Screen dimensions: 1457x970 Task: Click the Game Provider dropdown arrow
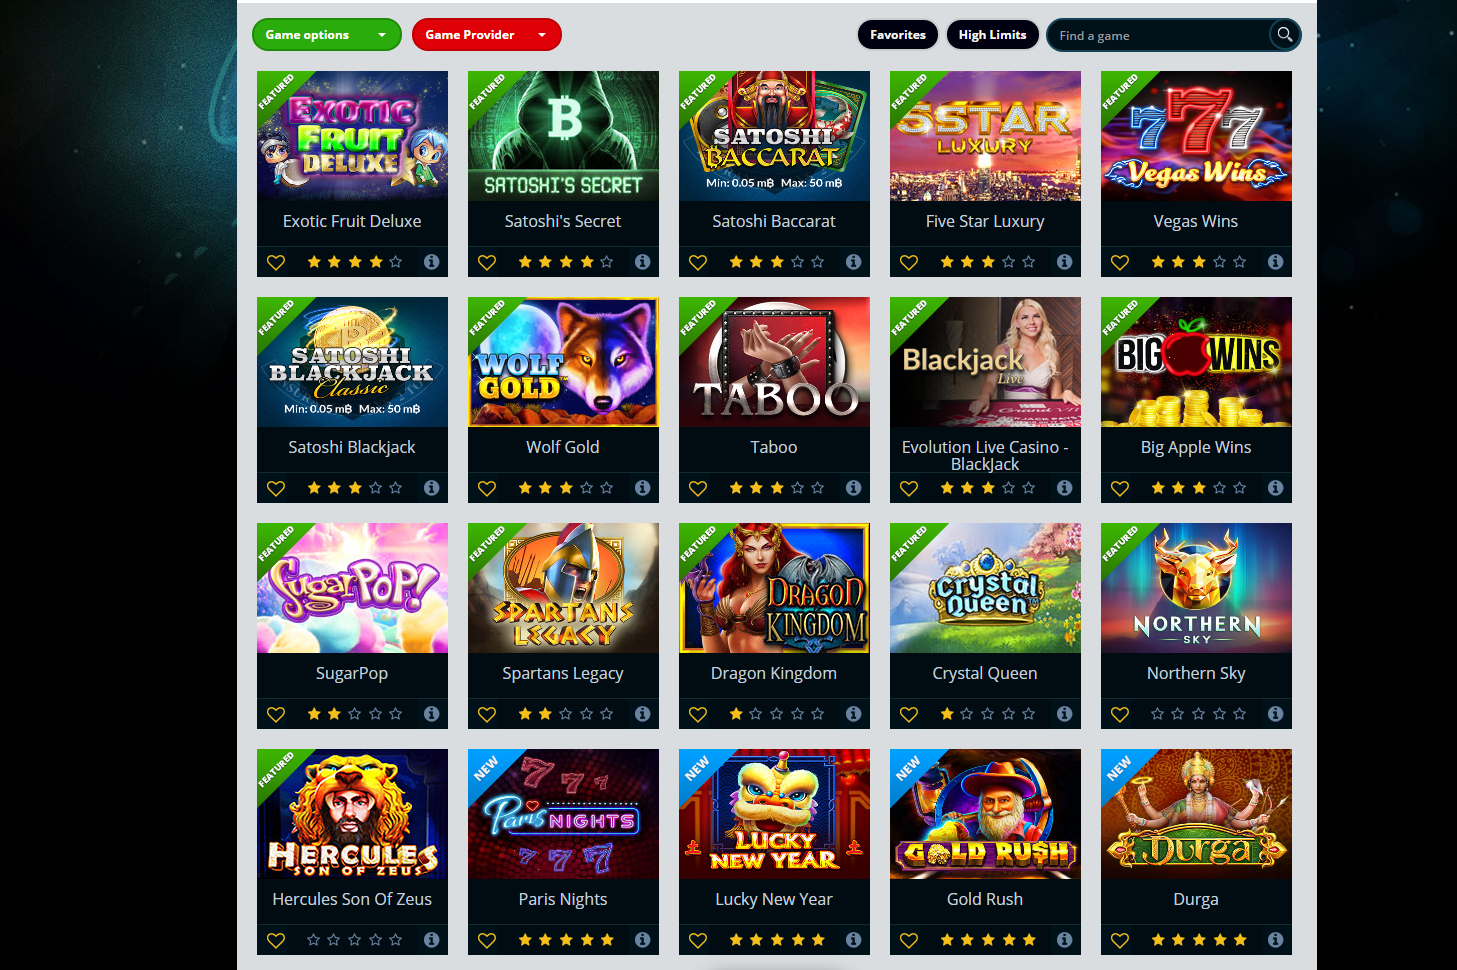[542, 35]
